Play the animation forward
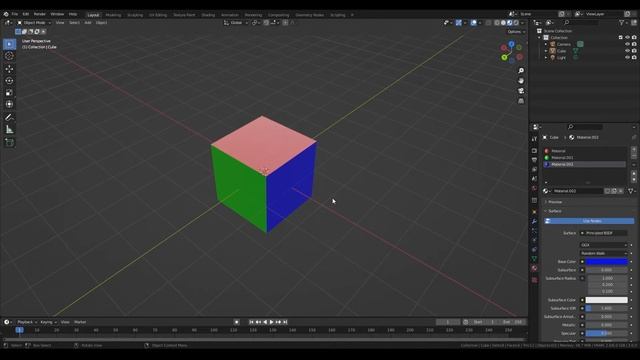The height and width of the screenshot is (360, 640). (271, 322)
